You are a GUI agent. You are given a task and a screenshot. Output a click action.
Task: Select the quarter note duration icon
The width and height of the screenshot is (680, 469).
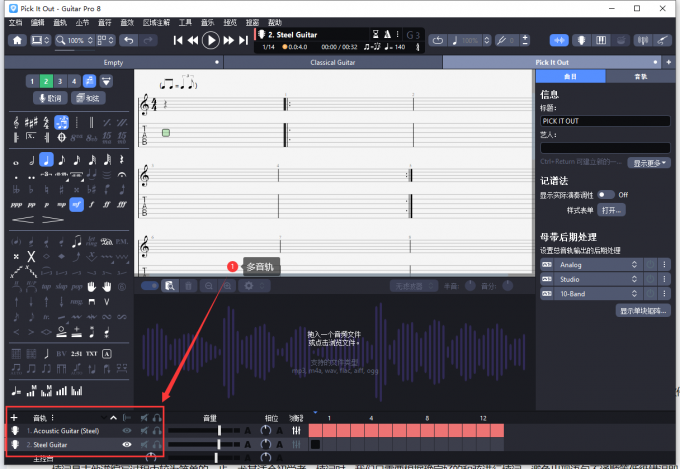[x=46, y=160]
